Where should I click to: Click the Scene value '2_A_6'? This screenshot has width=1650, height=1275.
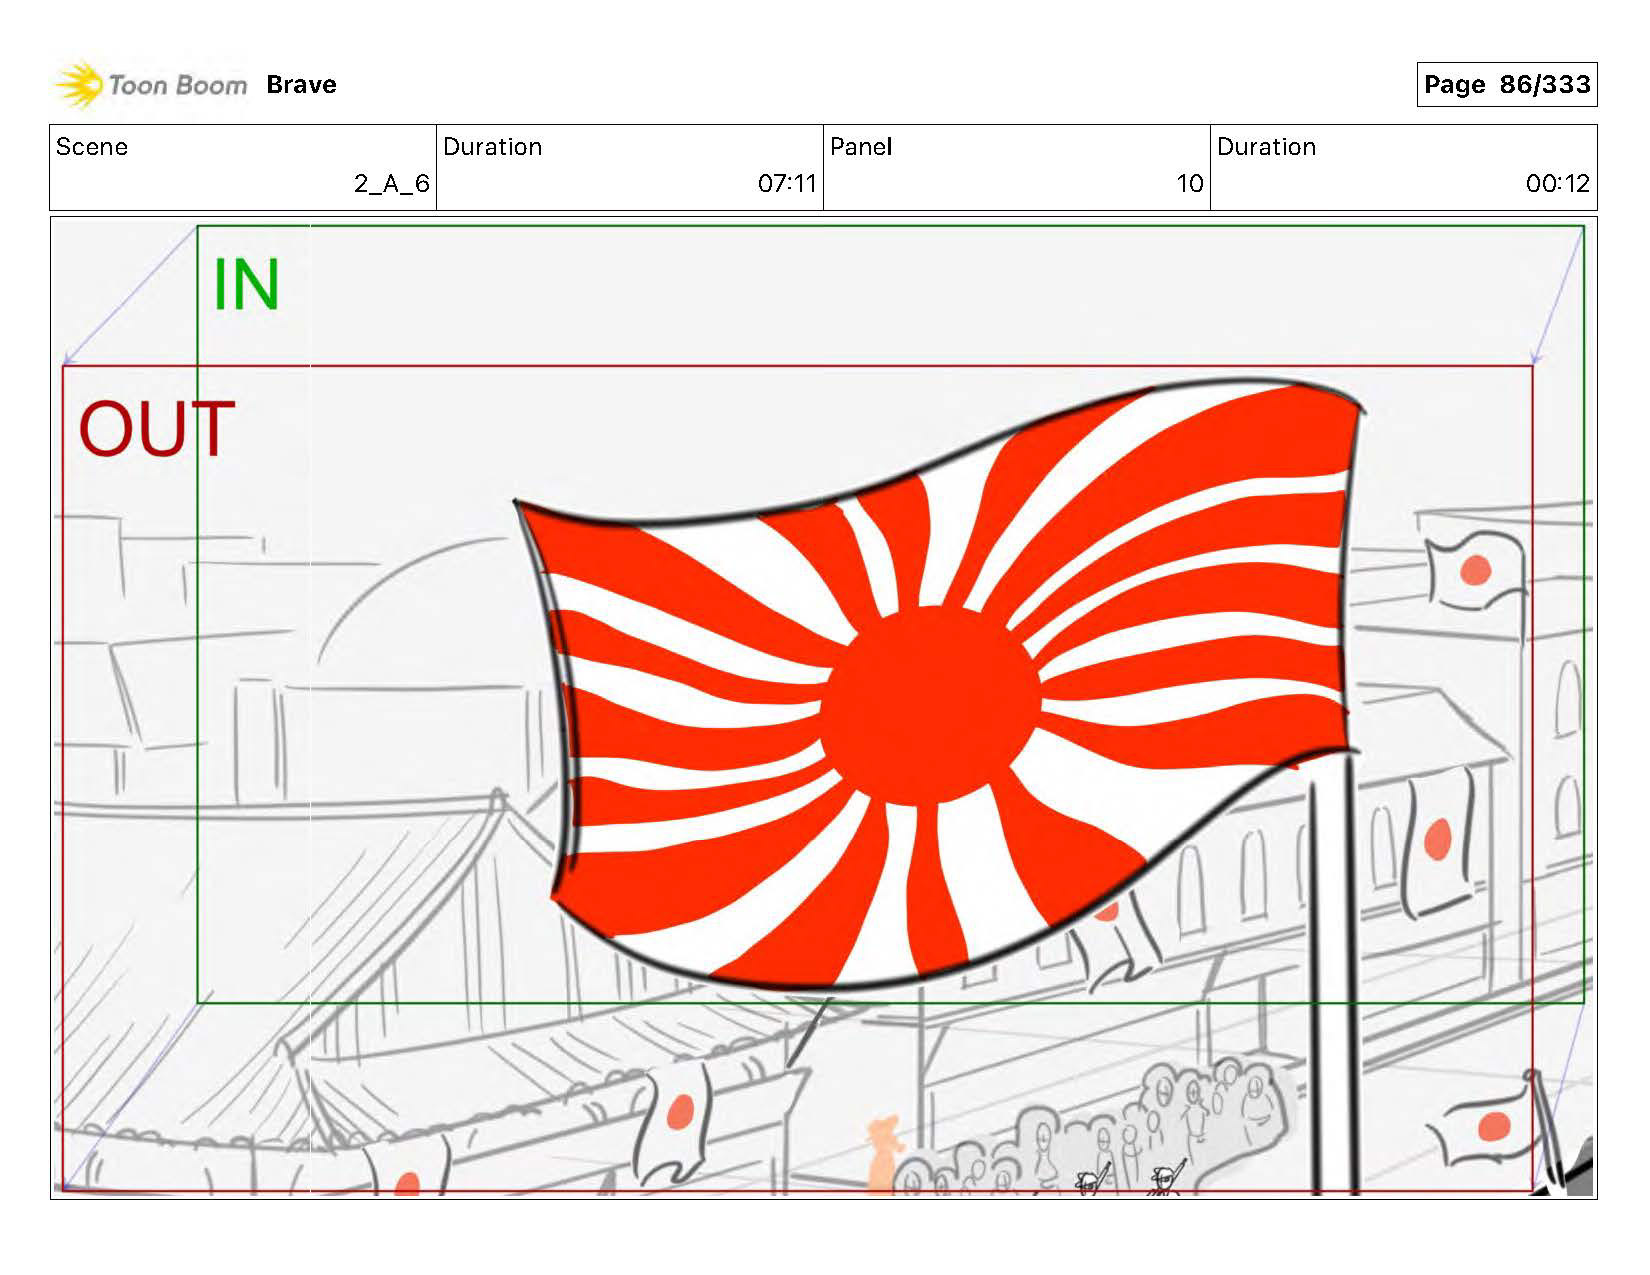click(392, 183)
